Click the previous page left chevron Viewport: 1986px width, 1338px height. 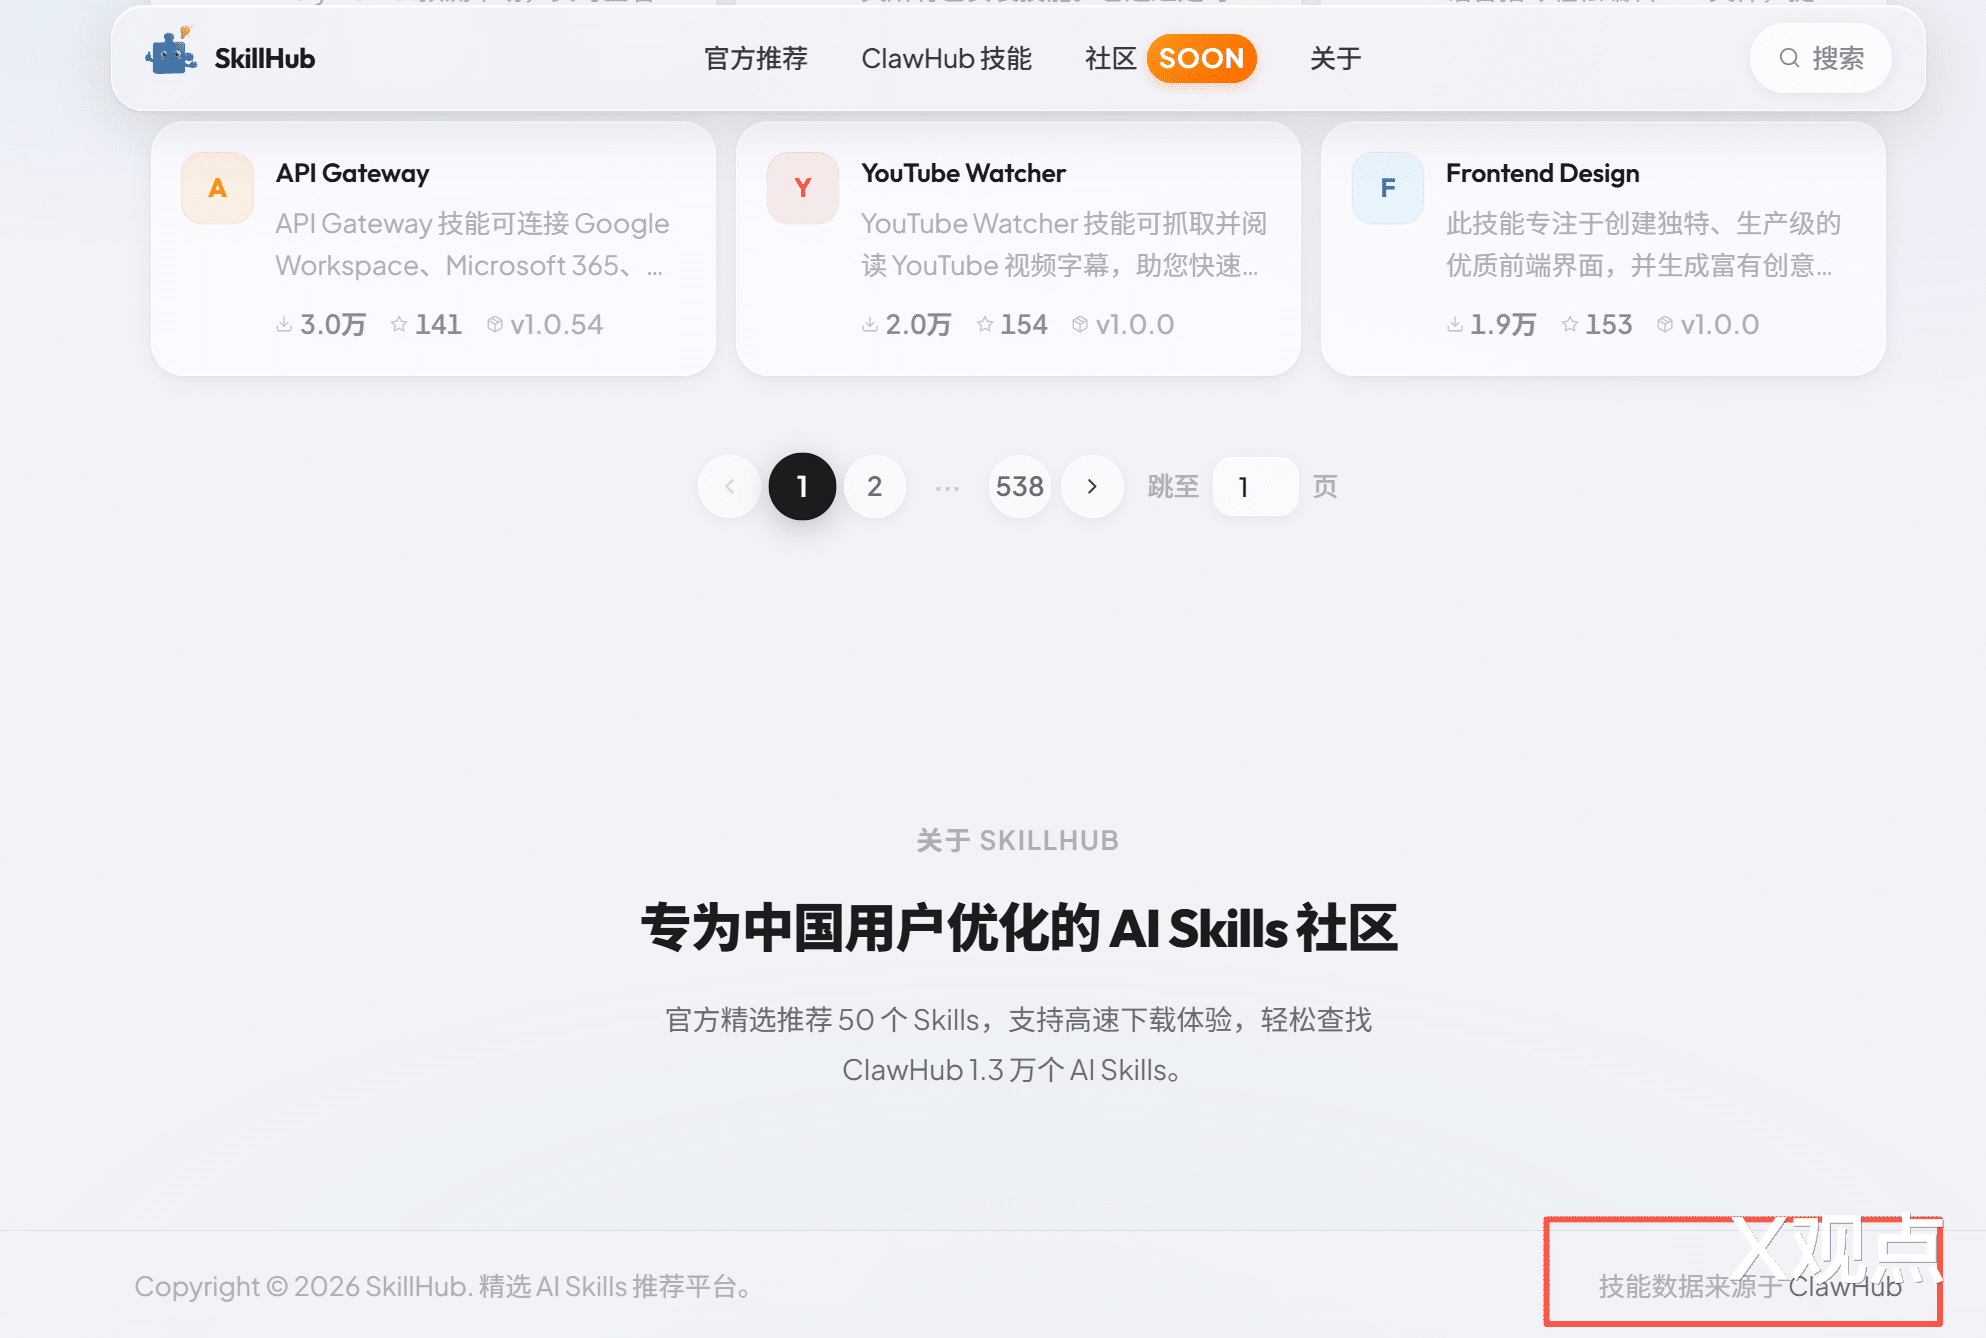729,487
